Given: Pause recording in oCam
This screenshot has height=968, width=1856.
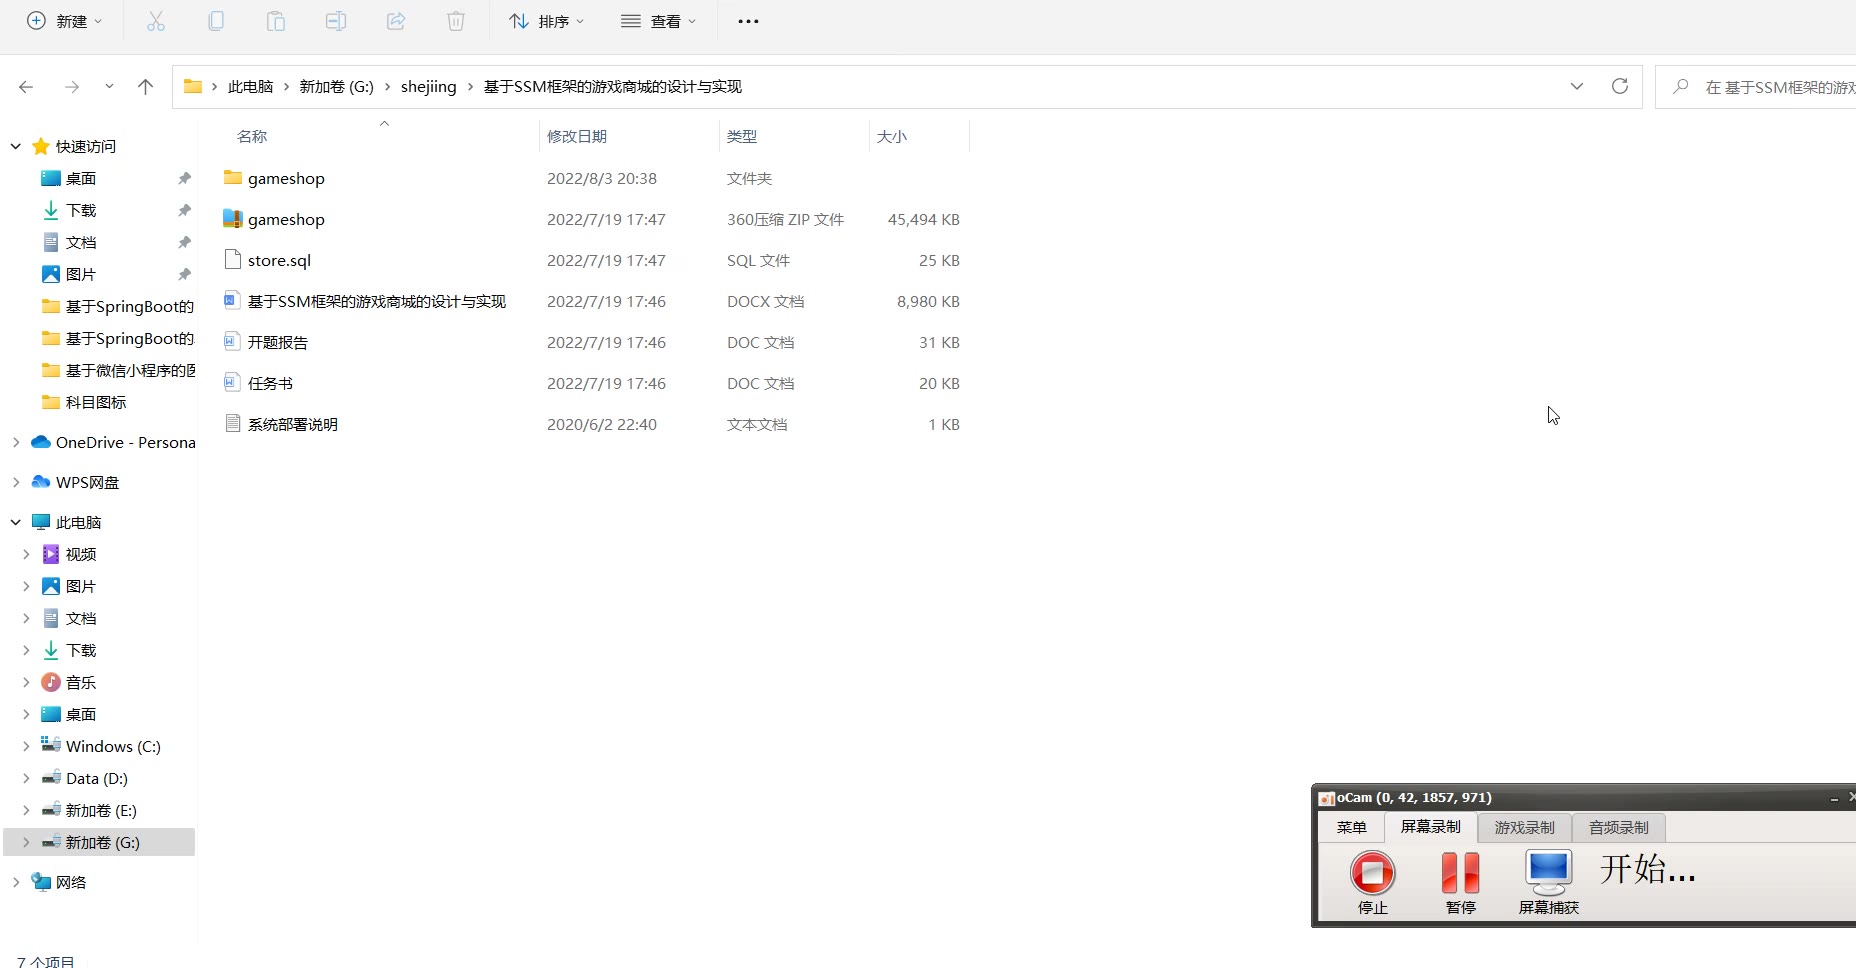Looking at the screenshot, I should click(x=1461, y=873).
